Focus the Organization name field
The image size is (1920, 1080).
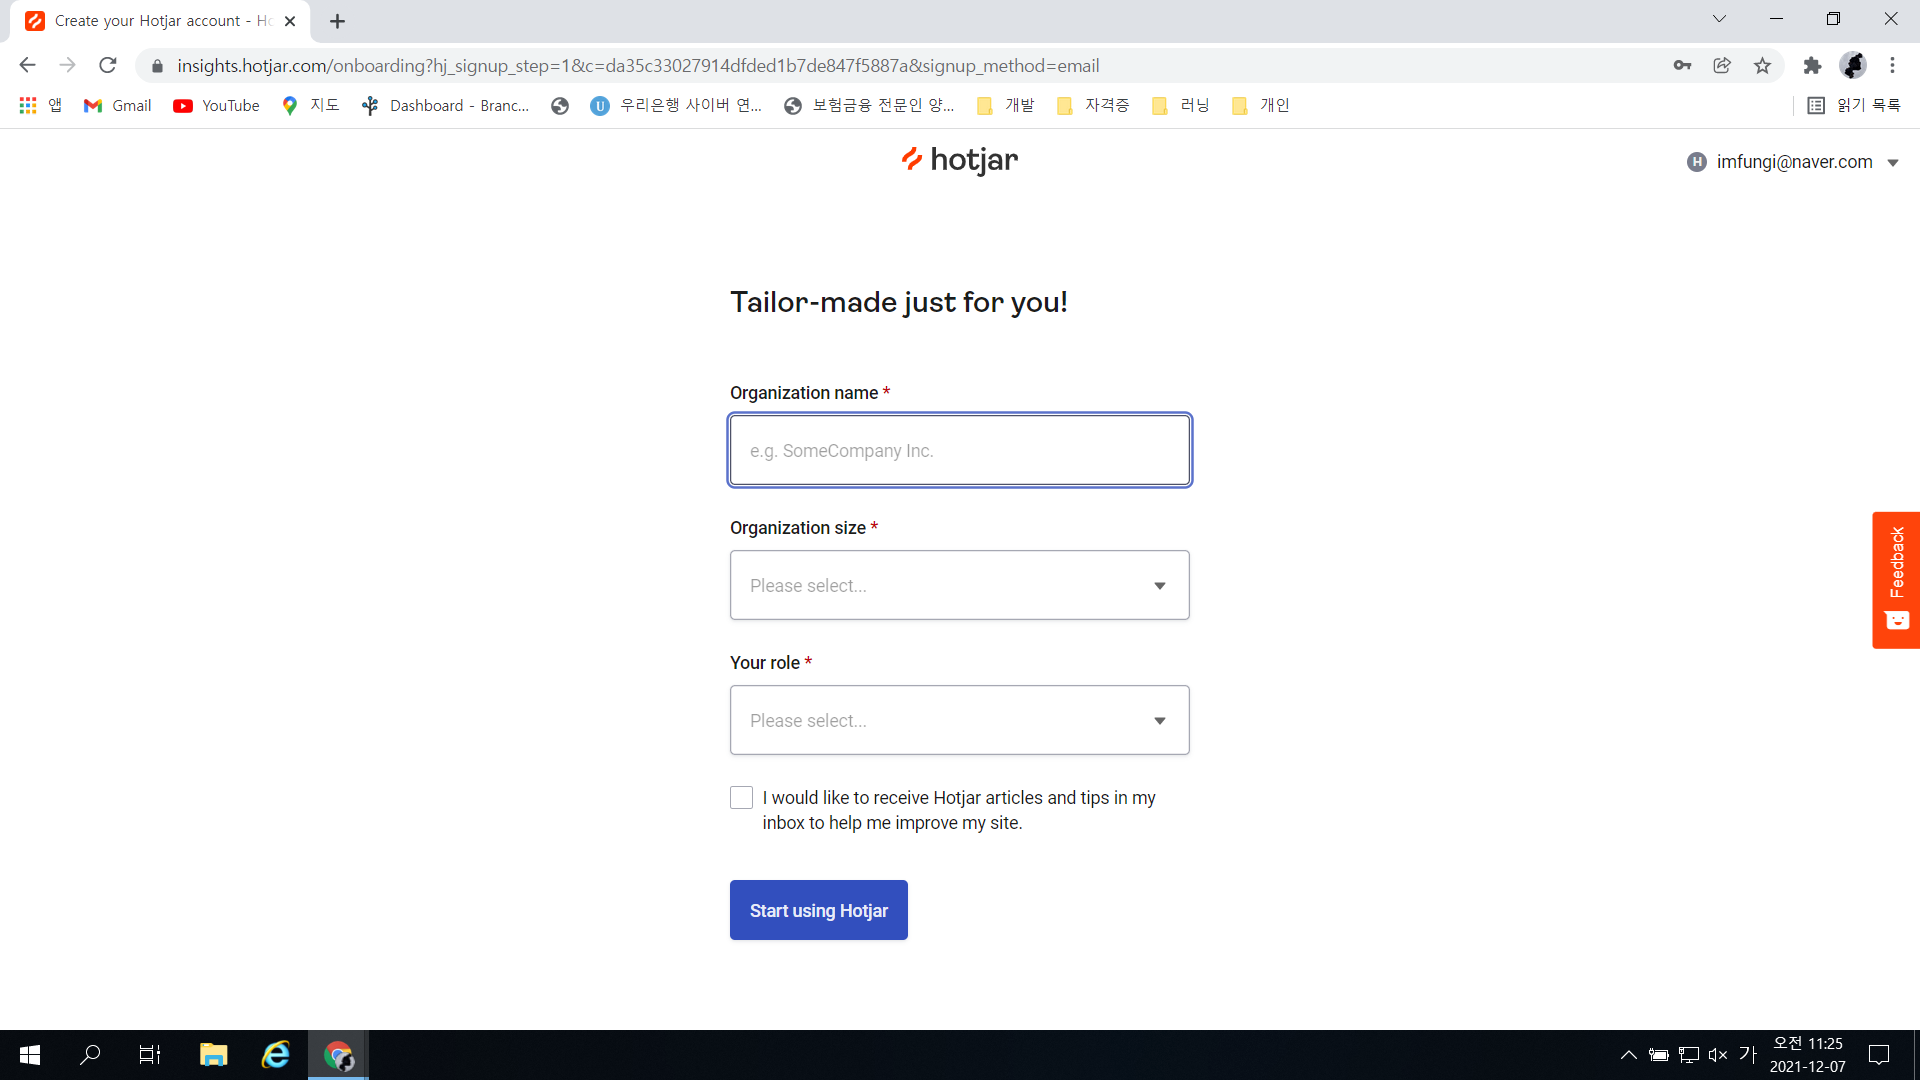(959, 450)
